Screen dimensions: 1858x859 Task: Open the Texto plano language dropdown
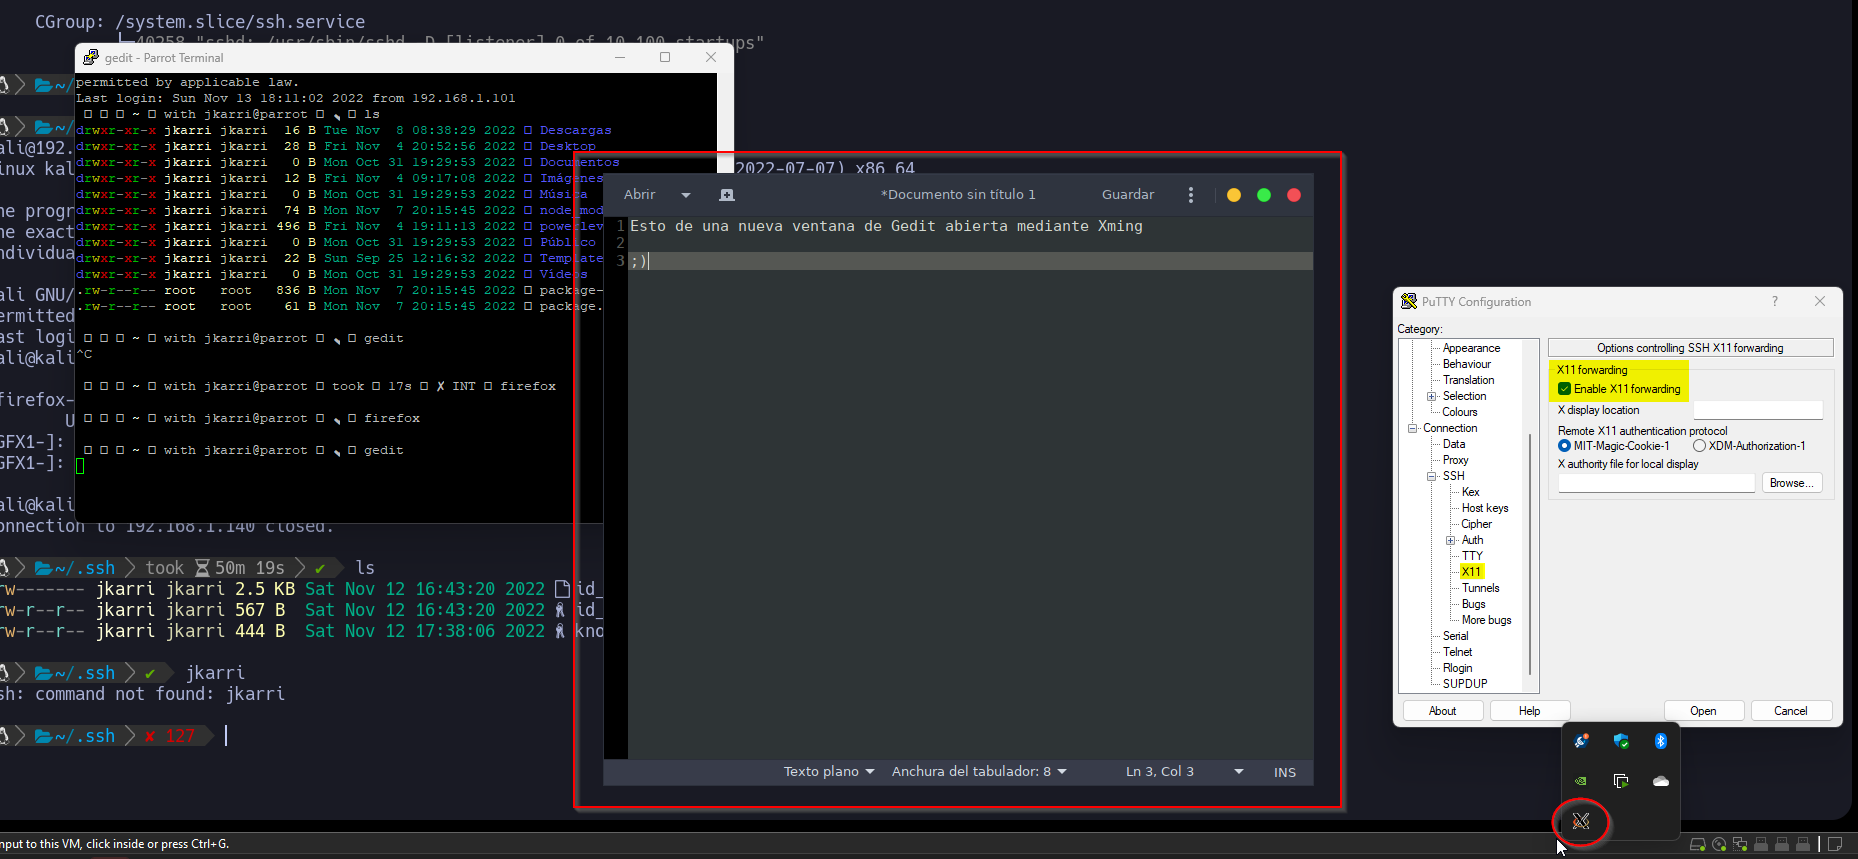pyautogui.click(x=829, y=772)
